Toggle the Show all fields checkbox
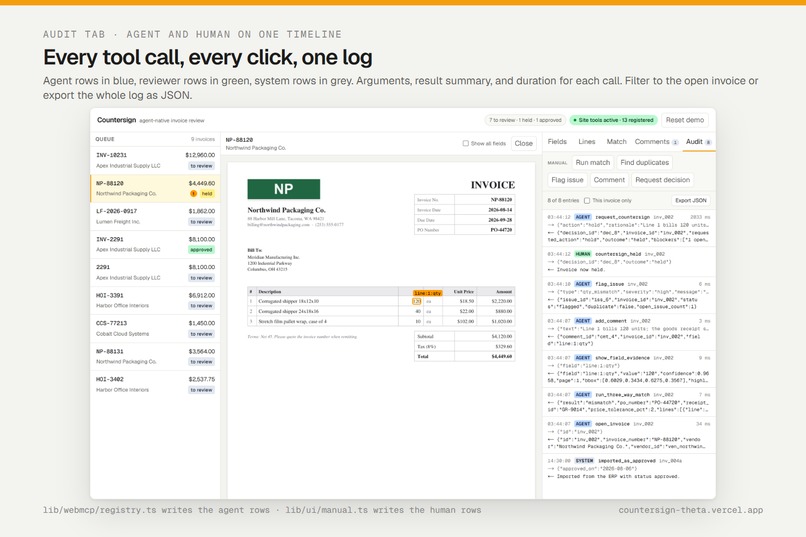The image size is (806, 537). pyautogui.click(x=465, y=143)
